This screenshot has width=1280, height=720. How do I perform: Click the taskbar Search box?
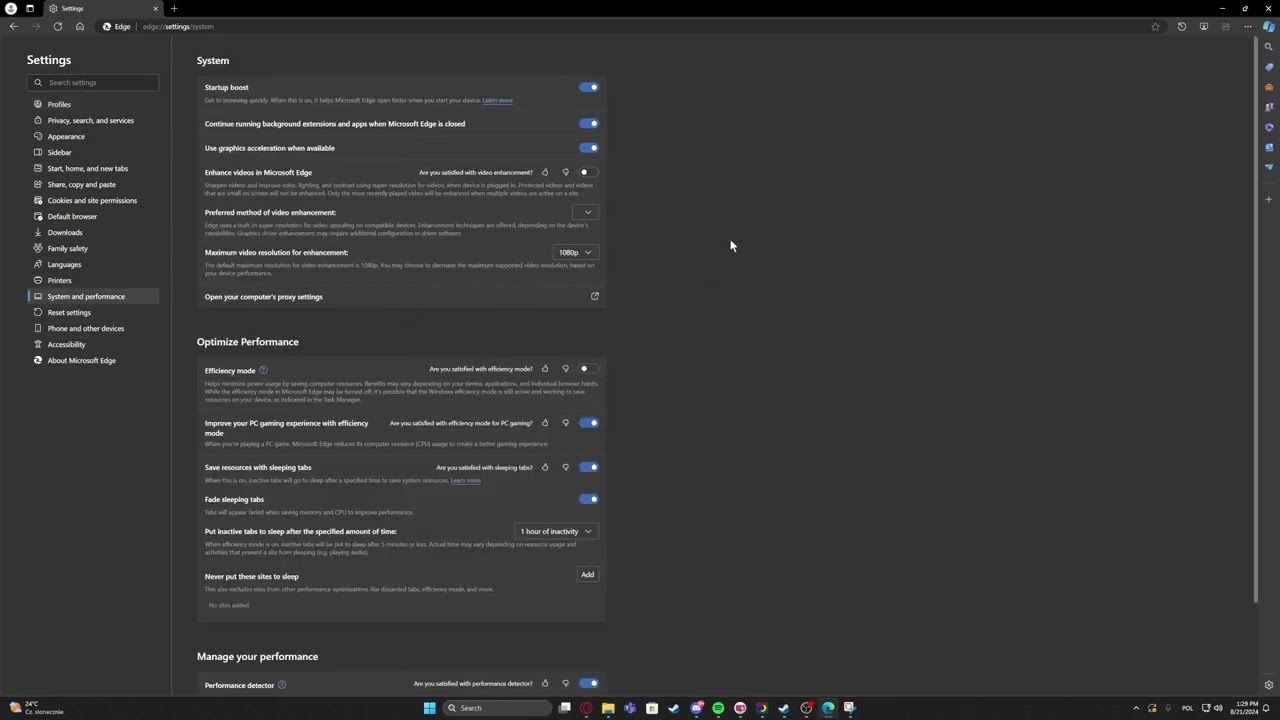point(498,708)
